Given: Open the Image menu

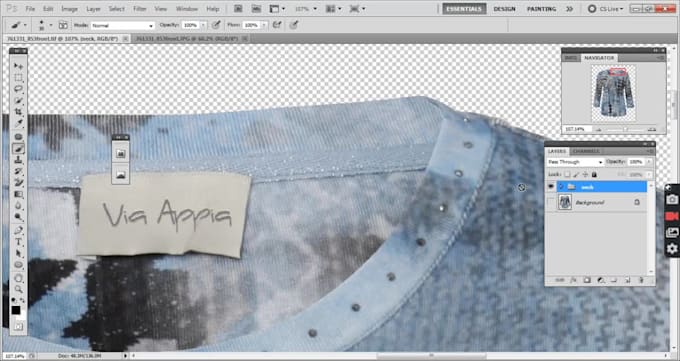Looking at the screenshot, I should pyautogui.click(x=69, y=9).
